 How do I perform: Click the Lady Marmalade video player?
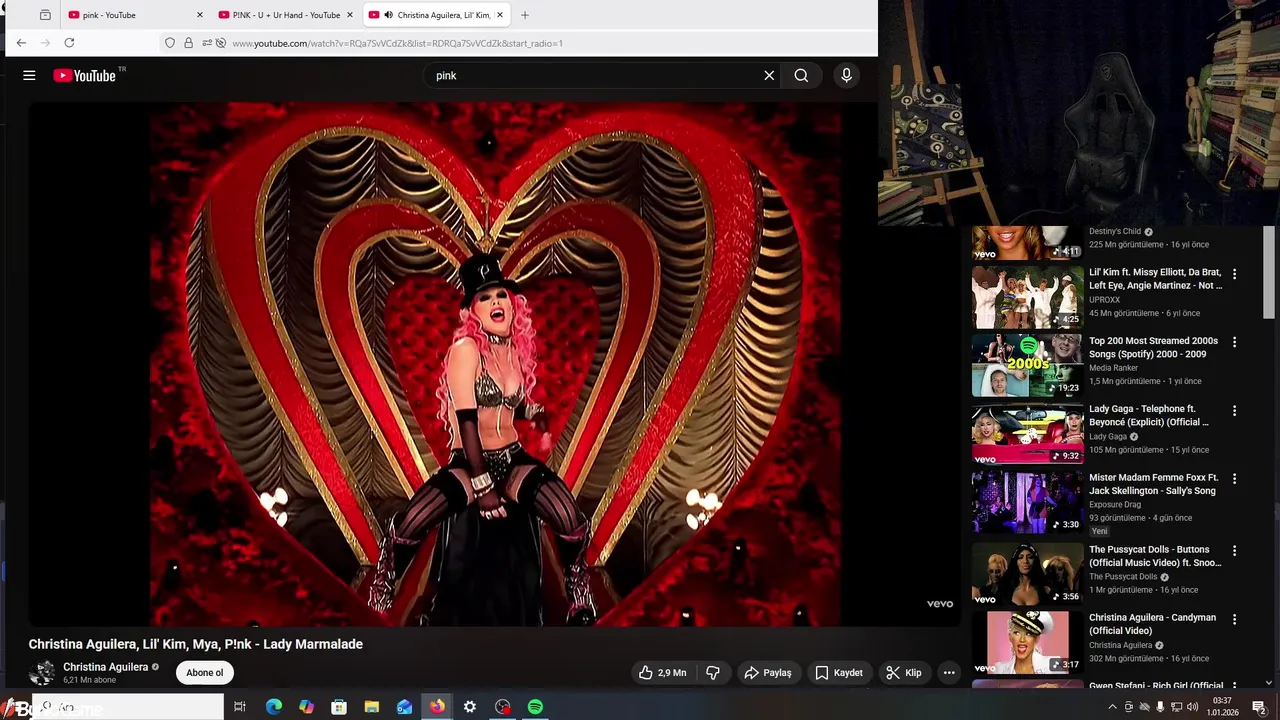point(495,364)
